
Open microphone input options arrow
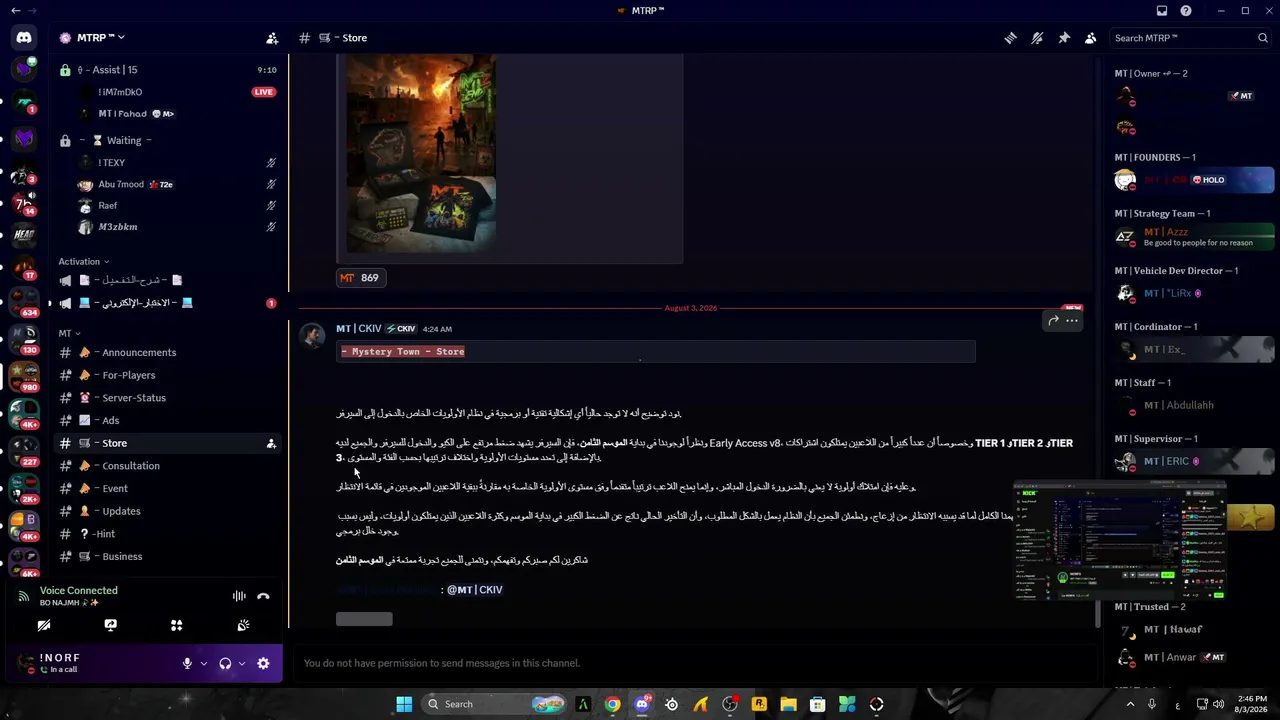(x=204, y=663)
